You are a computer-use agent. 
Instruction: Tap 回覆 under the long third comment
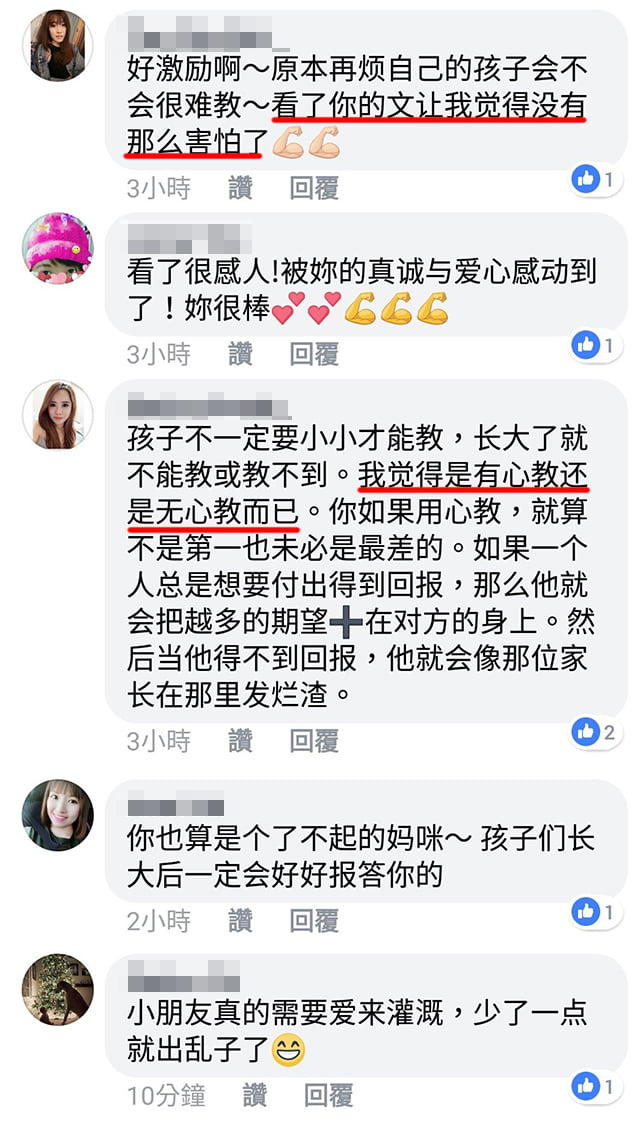(x=314, y=741)
